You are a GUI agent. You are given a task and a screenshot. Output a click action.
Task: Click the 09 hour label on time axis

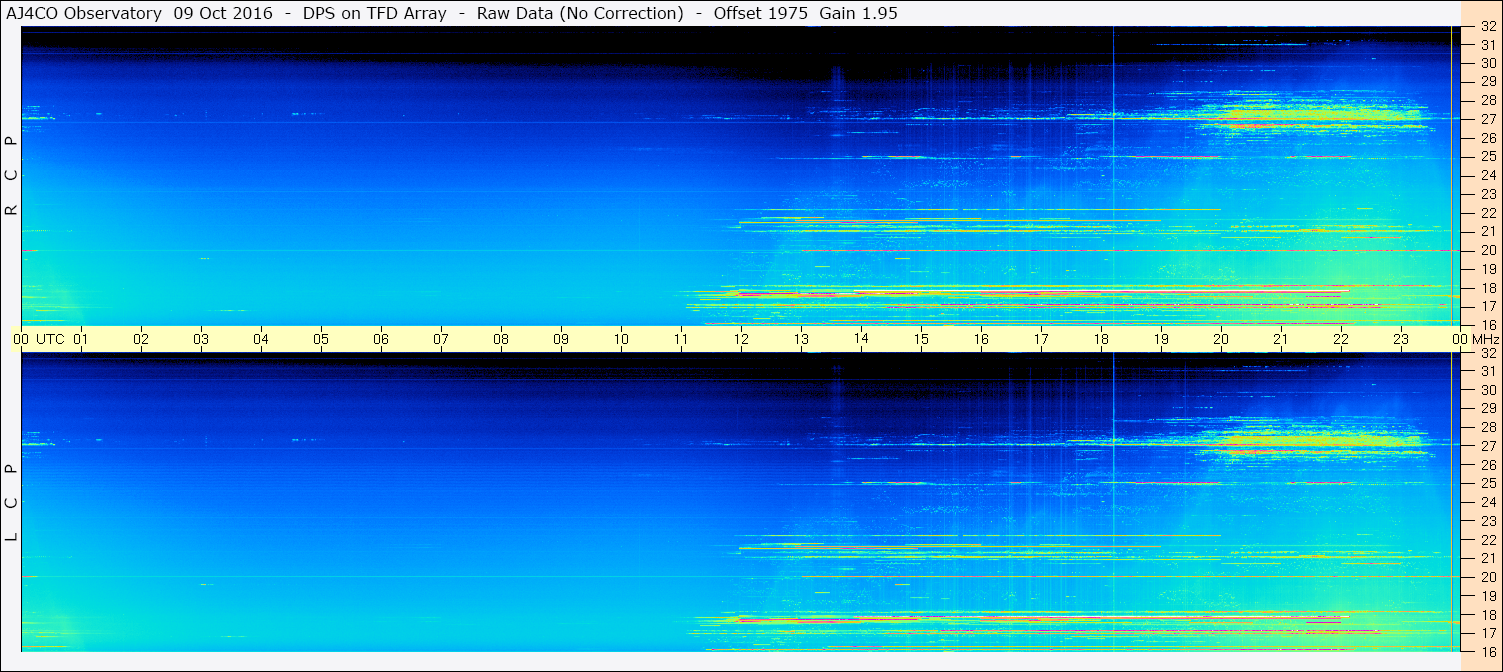click(x=561, y=339)
